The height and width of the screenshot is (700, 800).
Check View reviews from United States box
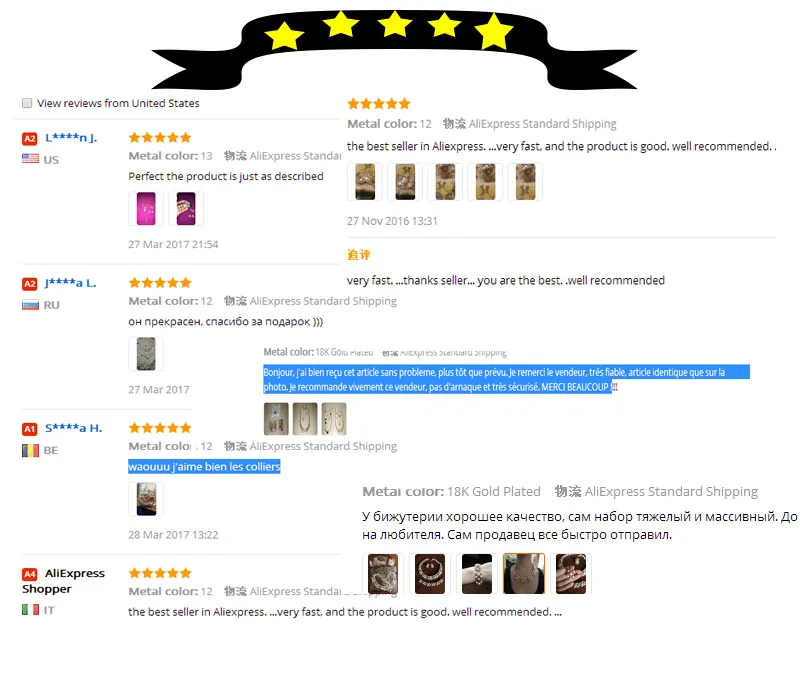coord(27,103)
